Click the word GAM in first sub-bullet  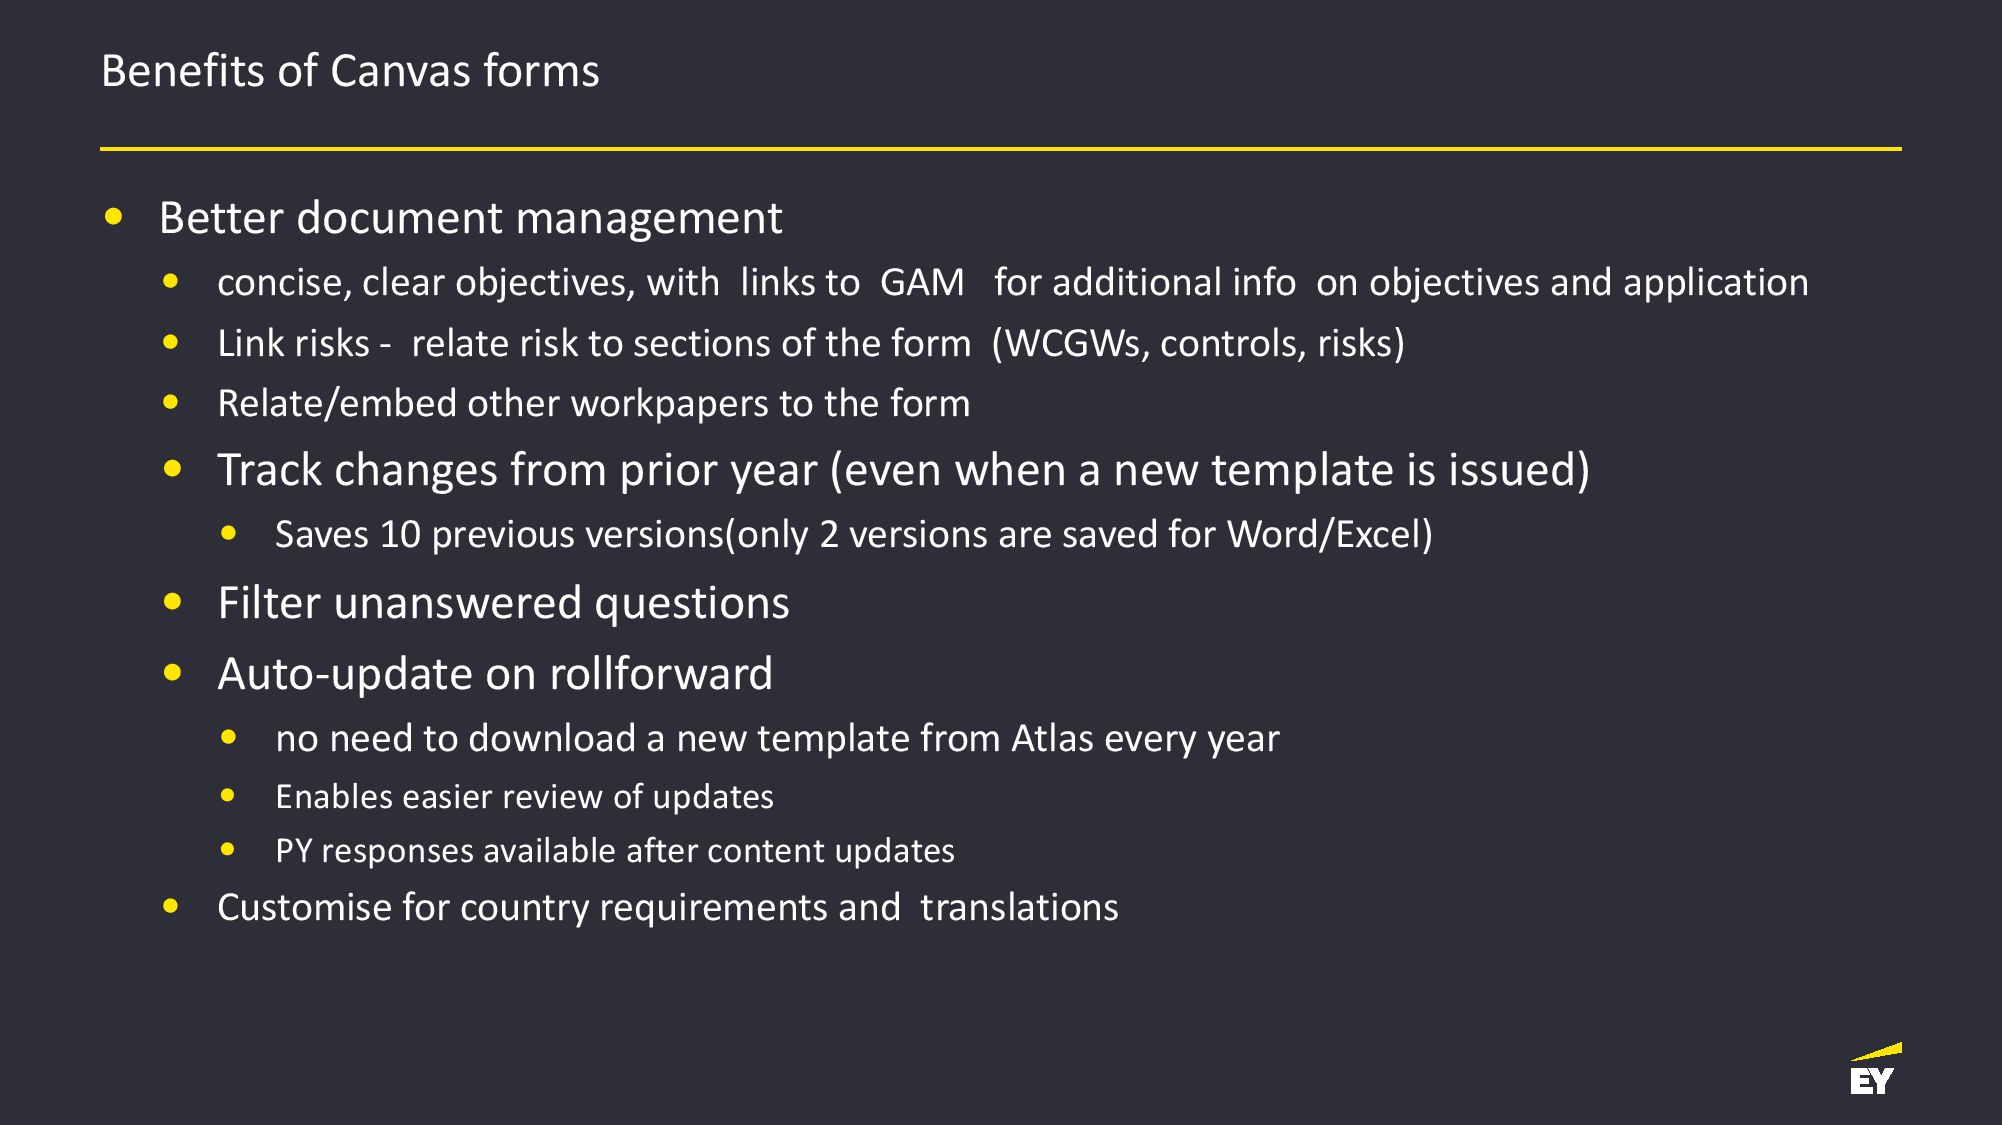pyautogui.click(x=922, y=283)
